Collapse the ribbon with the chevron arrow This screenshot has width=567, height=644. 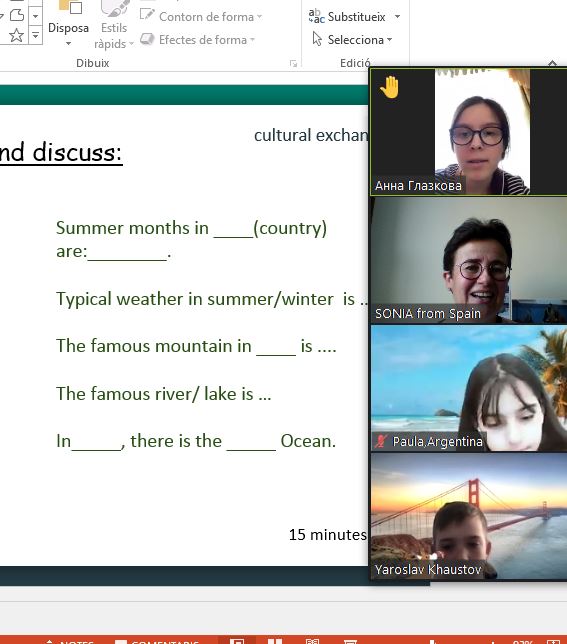552,63
